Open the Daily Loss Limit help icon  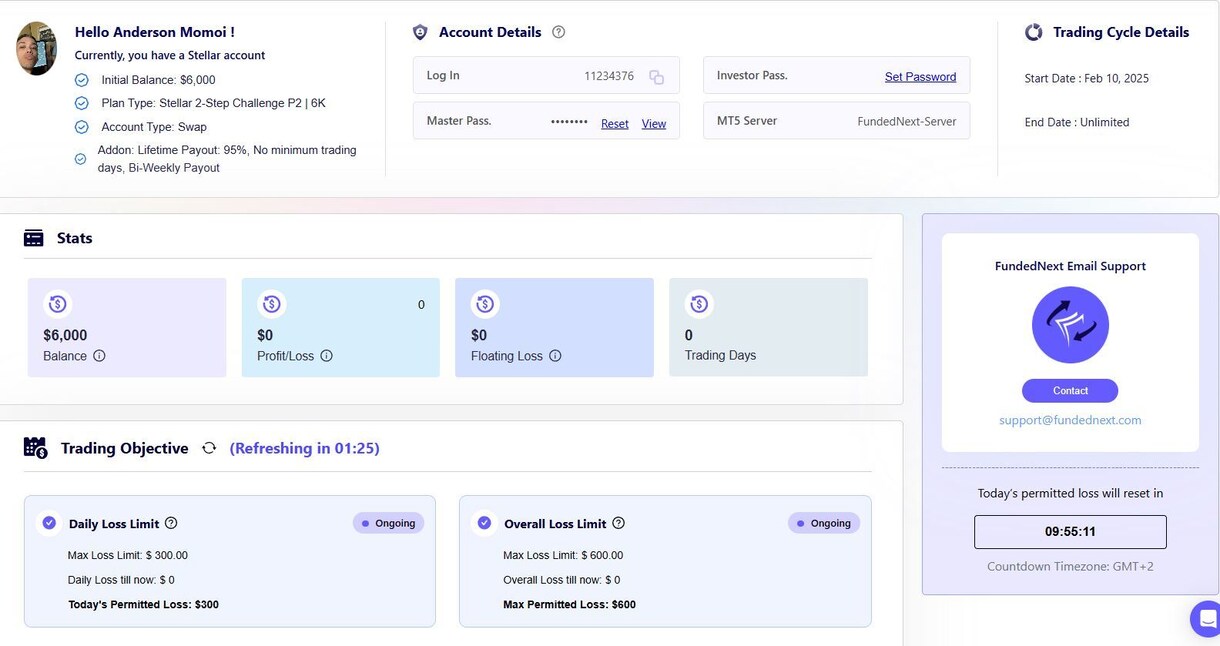[x=171, y=523]
